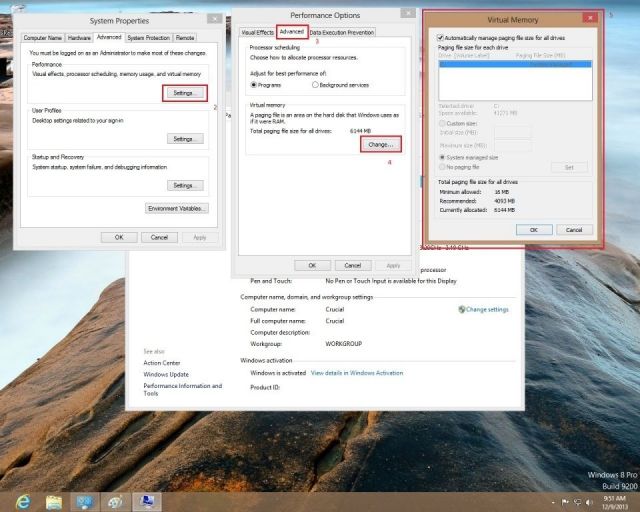Switch to the Visual Effects tab
The width and height of the screenshot is (640, 512).
coord(257,32)
